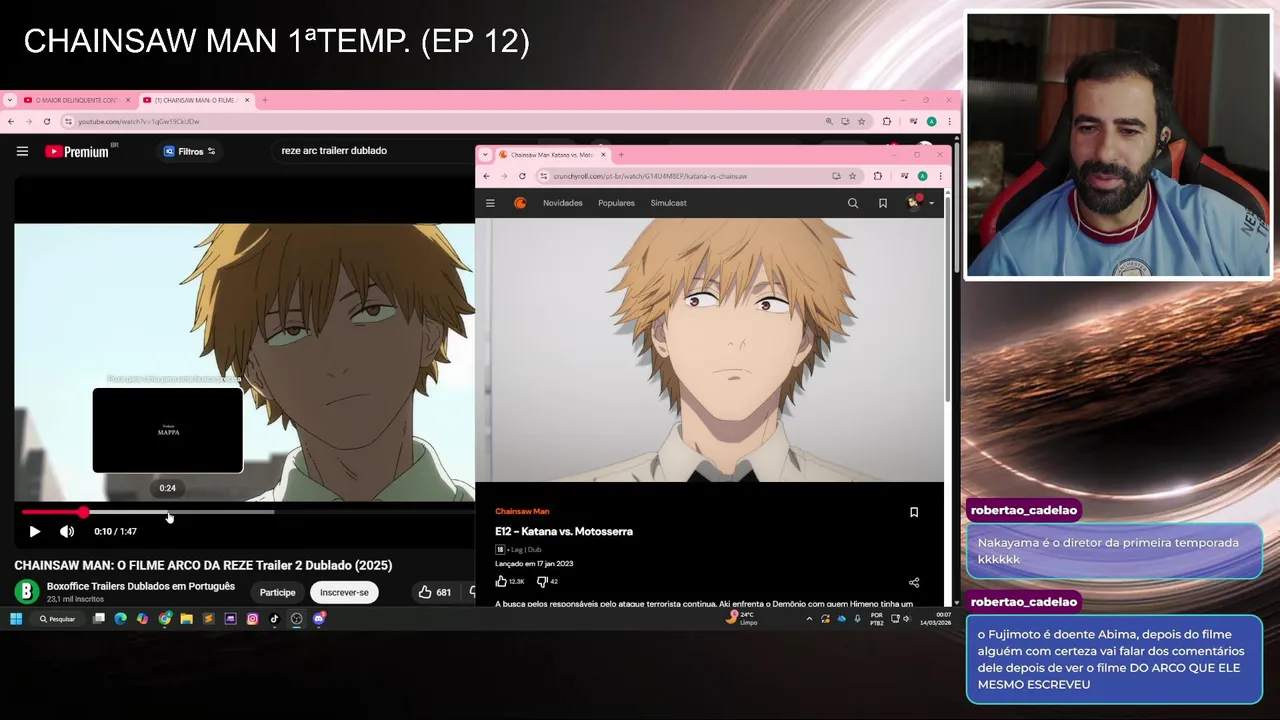Reload the YouTube page
This screenshot has width=1280, height=720.
(x=46, y=121)
